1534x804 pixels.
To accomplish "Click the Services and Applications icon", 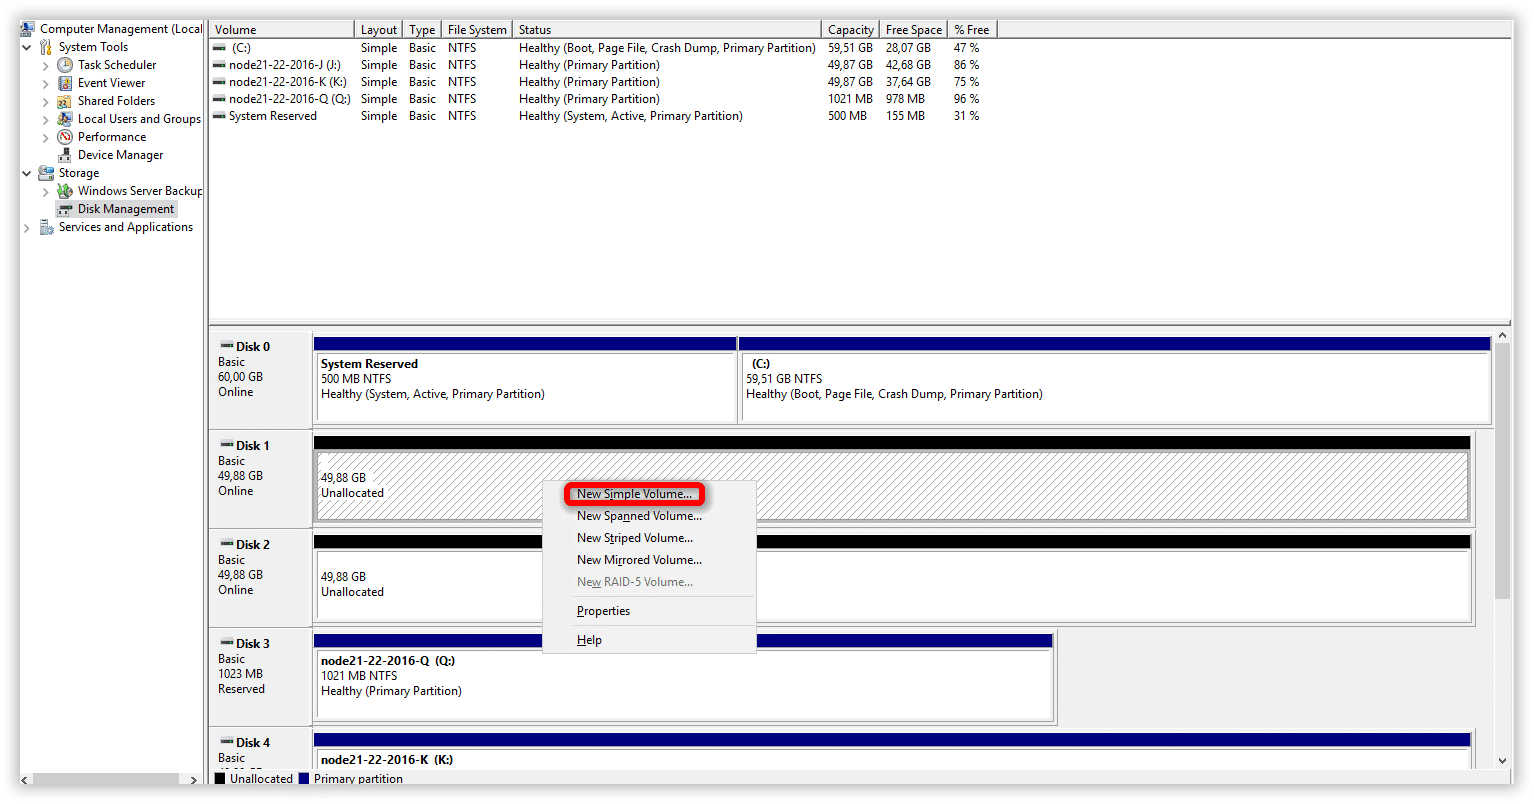I will click(x=46, y=227).
